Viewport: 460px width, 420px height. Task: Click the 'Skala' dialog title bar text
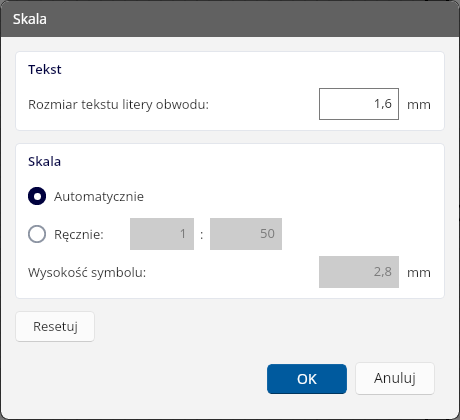(30, 19)
